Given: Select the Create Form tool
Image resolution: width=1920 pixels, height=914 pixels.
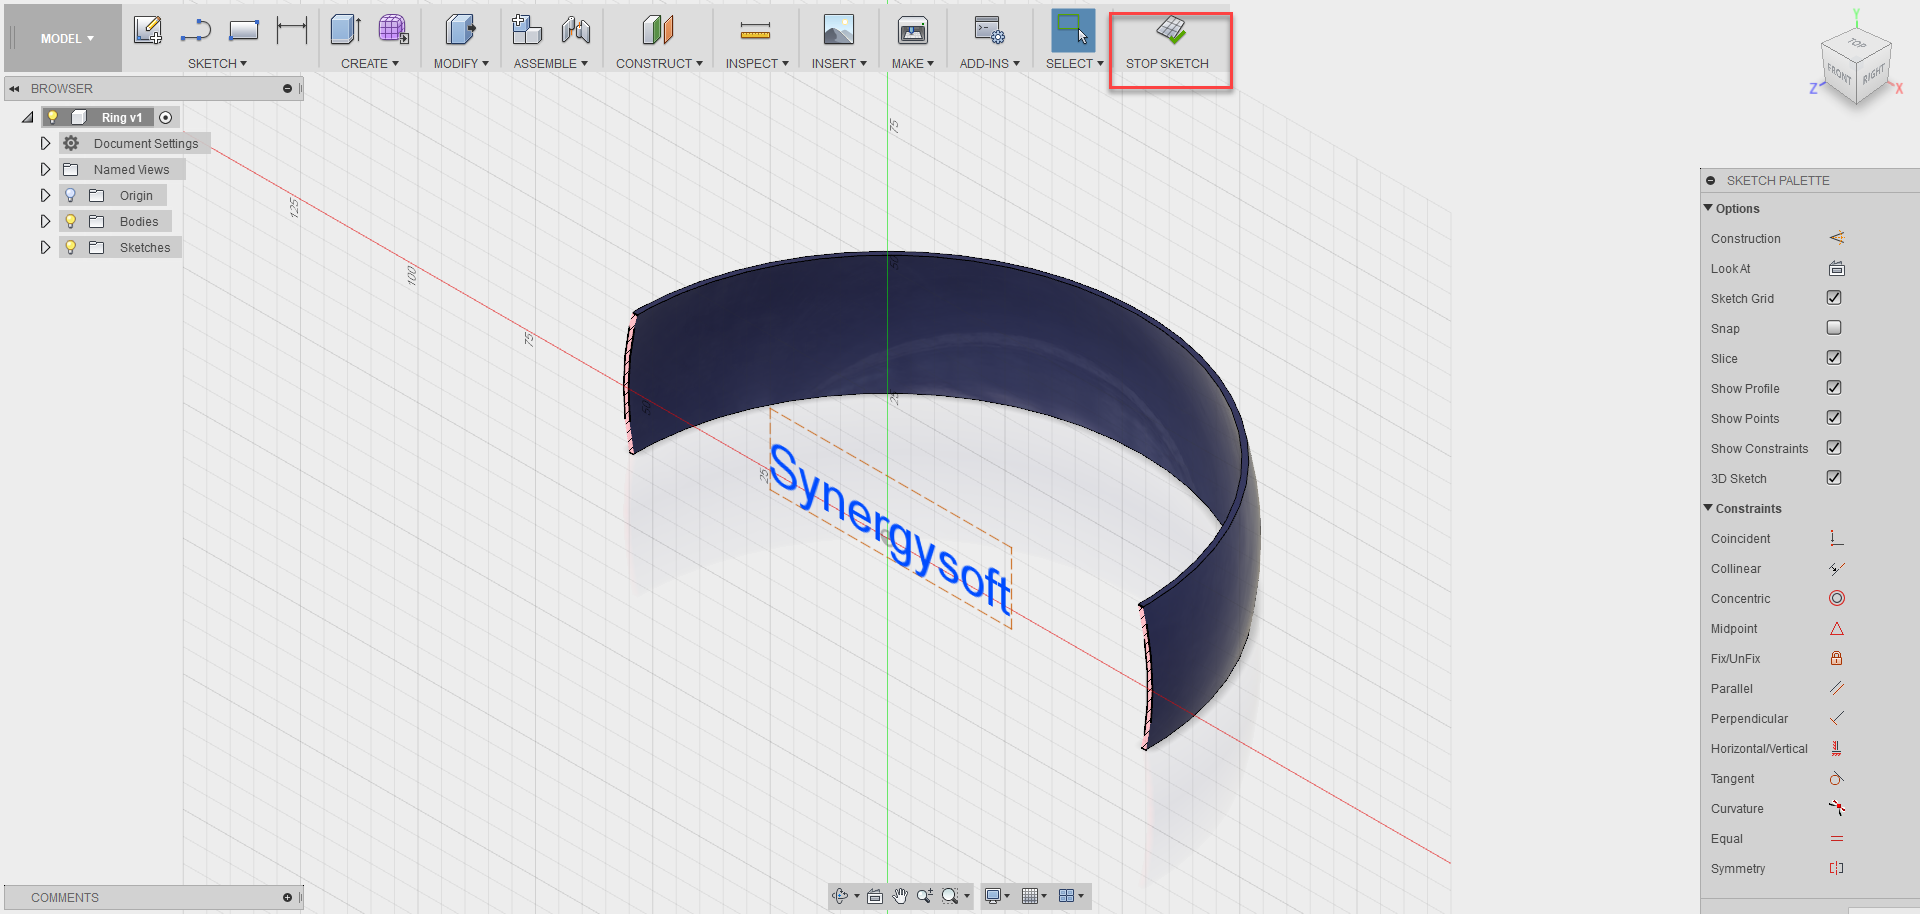Looking at the screenshot, I should 393,30.
